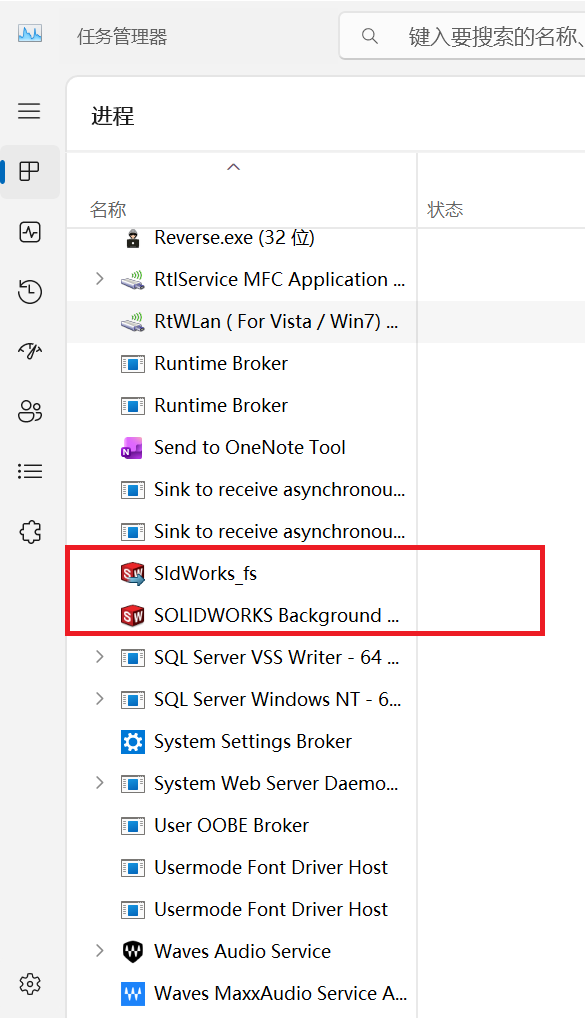Expand the System Web Server Daemon row
585x1018 pixels.
pos(99,783)
